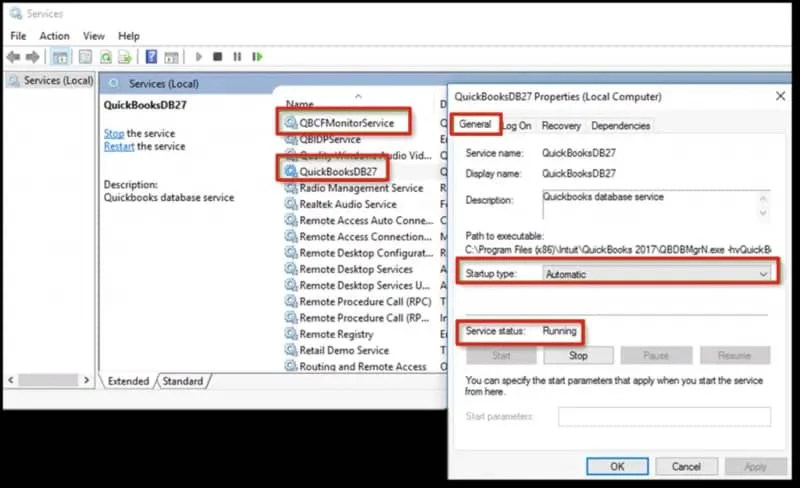This screenshot has height=488, width=800.
Task: Open the Dependencies tab in Properties
Action: coord(620,126)
